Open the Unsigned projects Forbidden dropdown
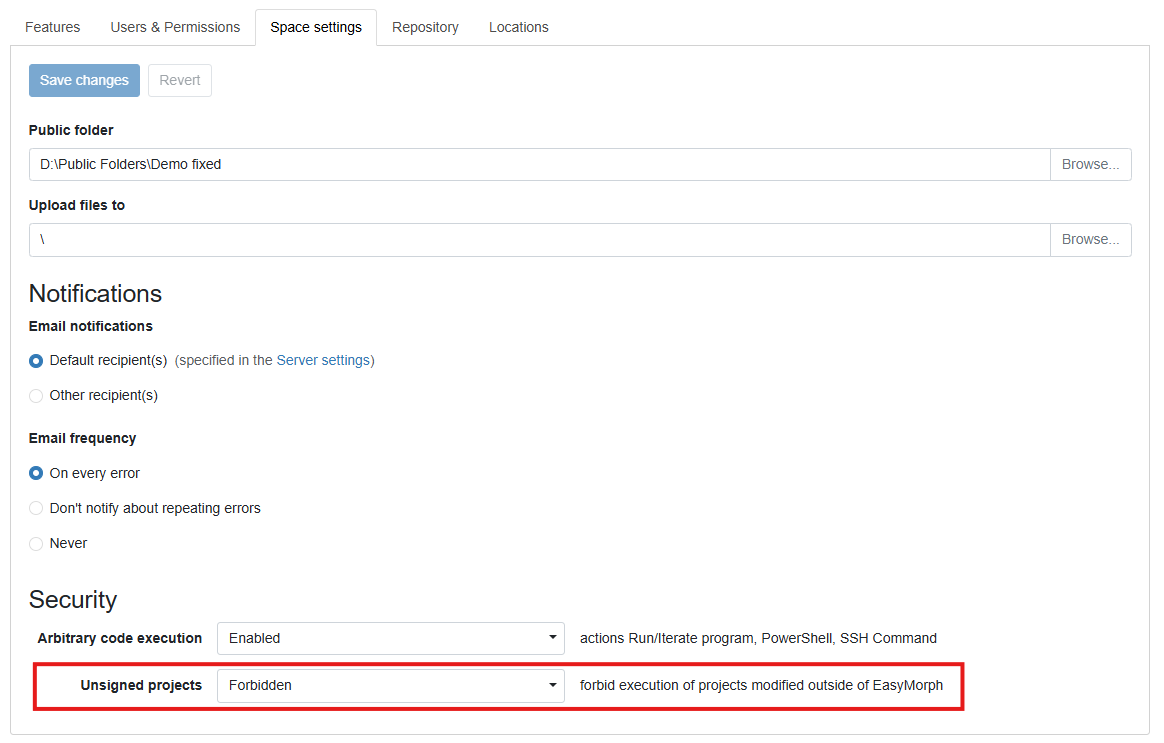This screenshot has width=1164, height=743. point(390,685)
